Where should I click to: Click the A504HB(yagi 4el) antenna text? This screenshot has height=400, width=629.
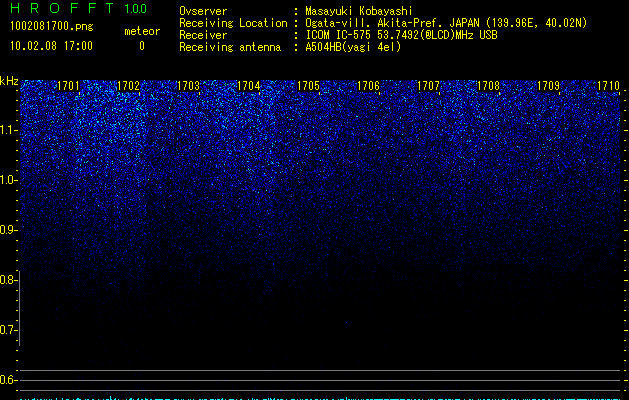[x=353, y=47]
